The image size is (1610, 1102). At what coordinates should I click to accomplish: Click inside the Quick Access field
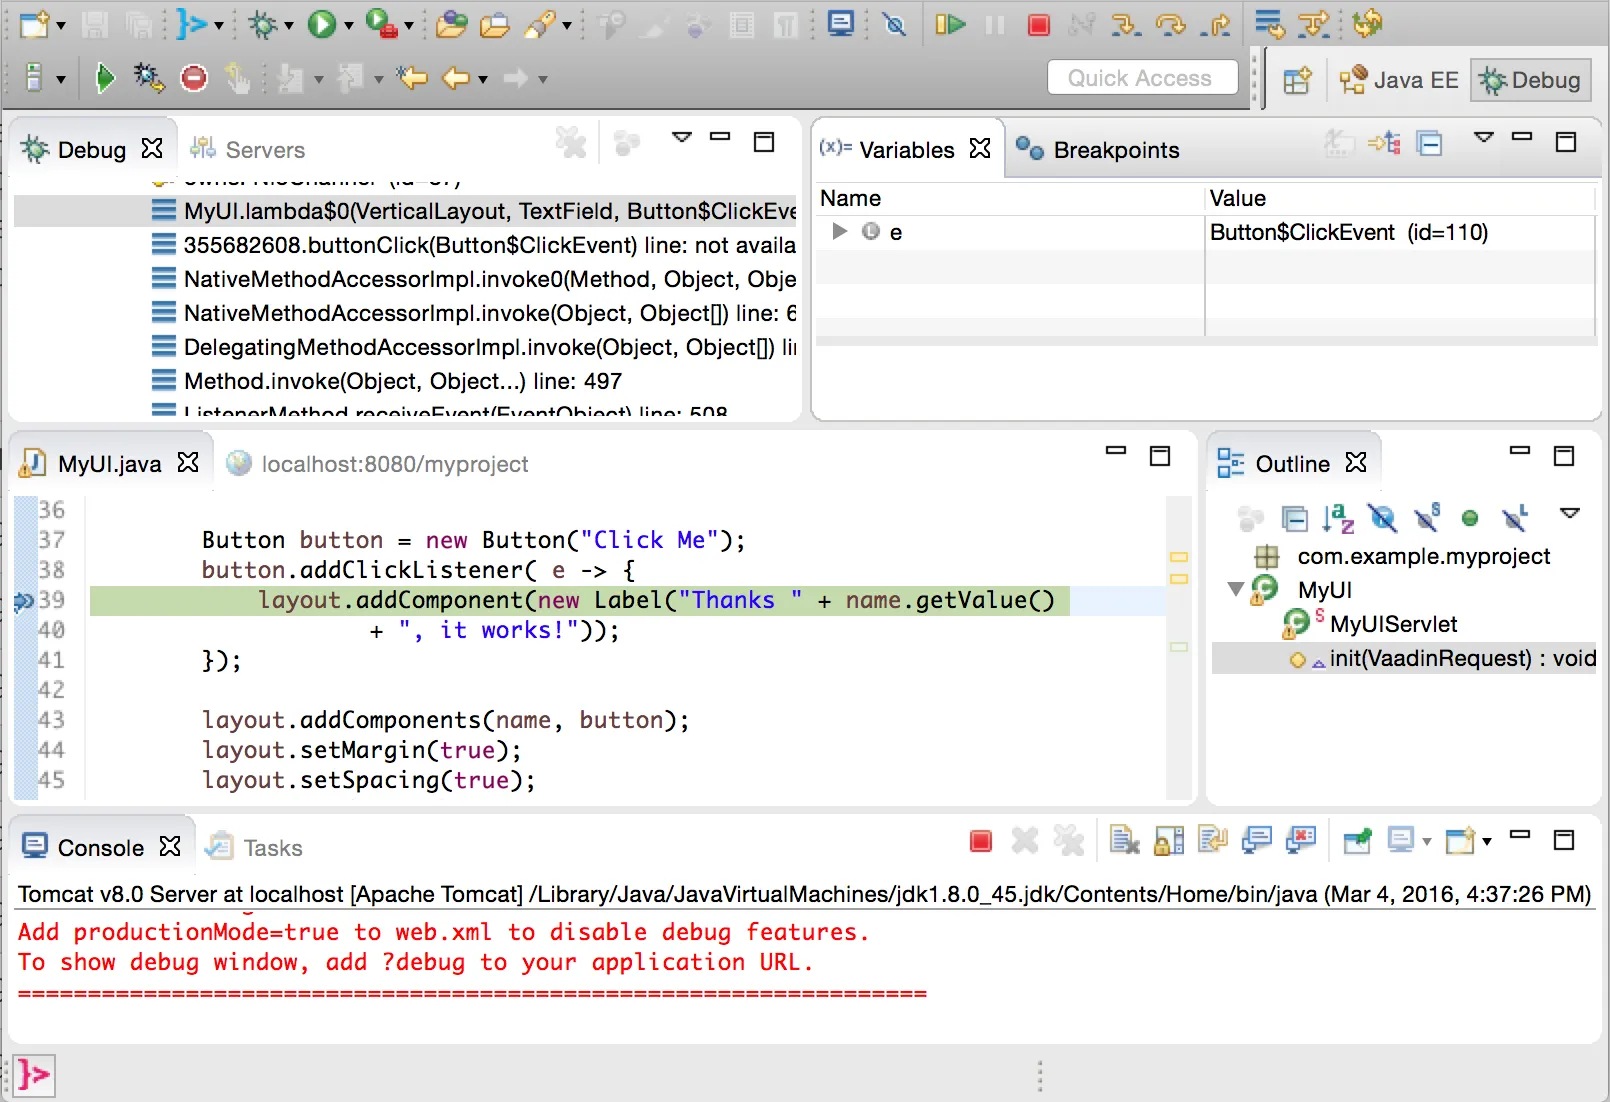tap(1141, 77)
